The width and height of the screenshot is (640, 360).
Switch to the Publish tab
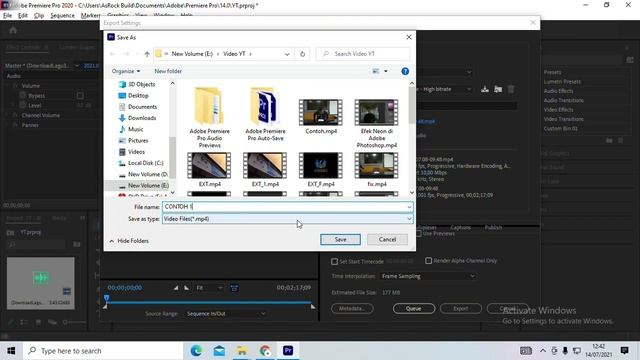[493, 227]
